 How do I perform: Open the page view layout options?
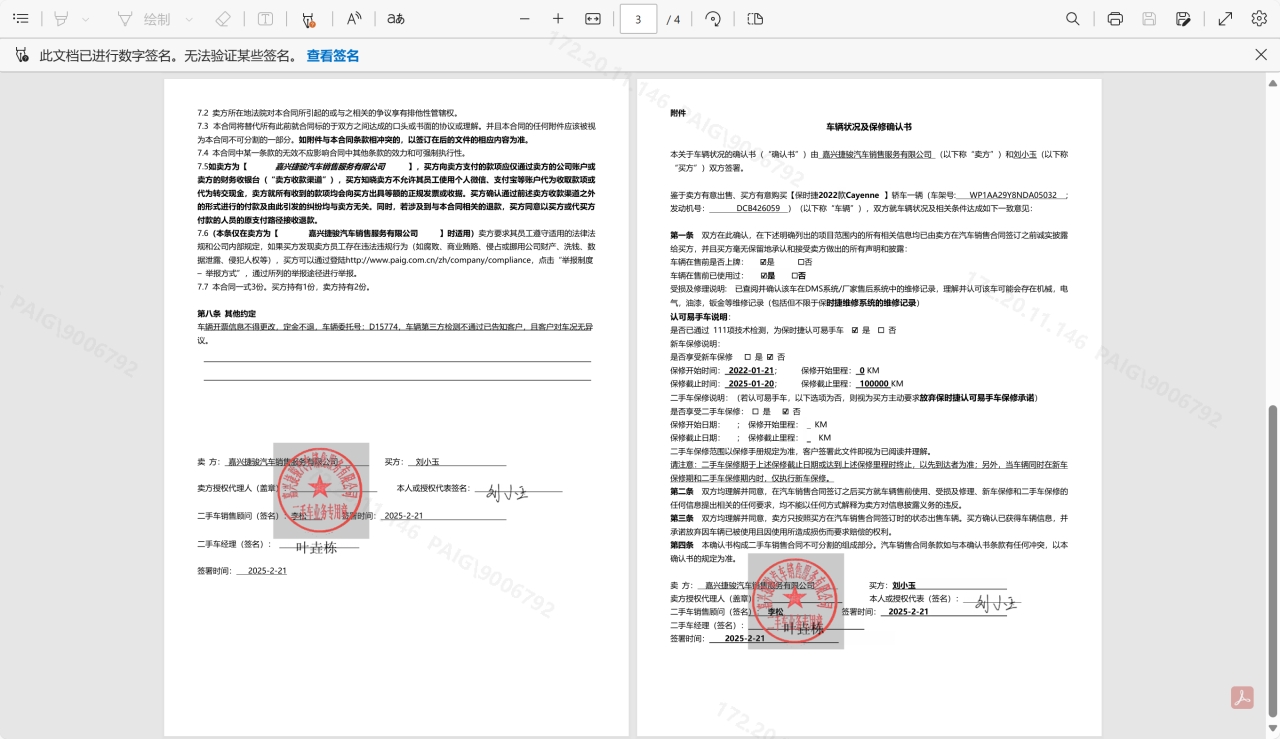(755, 19)
